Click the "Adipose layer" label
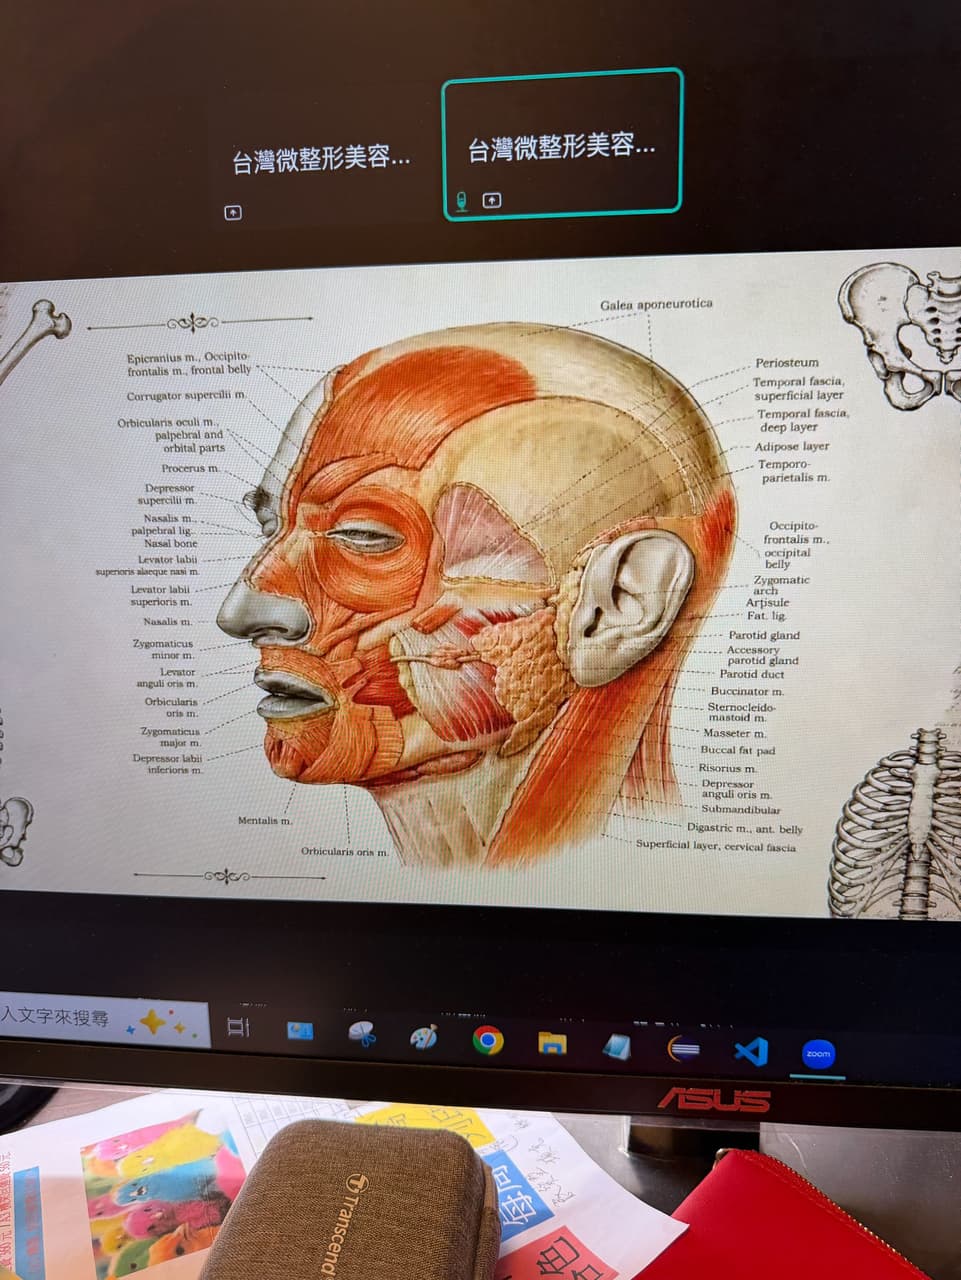Image resolution: width=961 pixels, height=1280 pixels. coord(792,446)
